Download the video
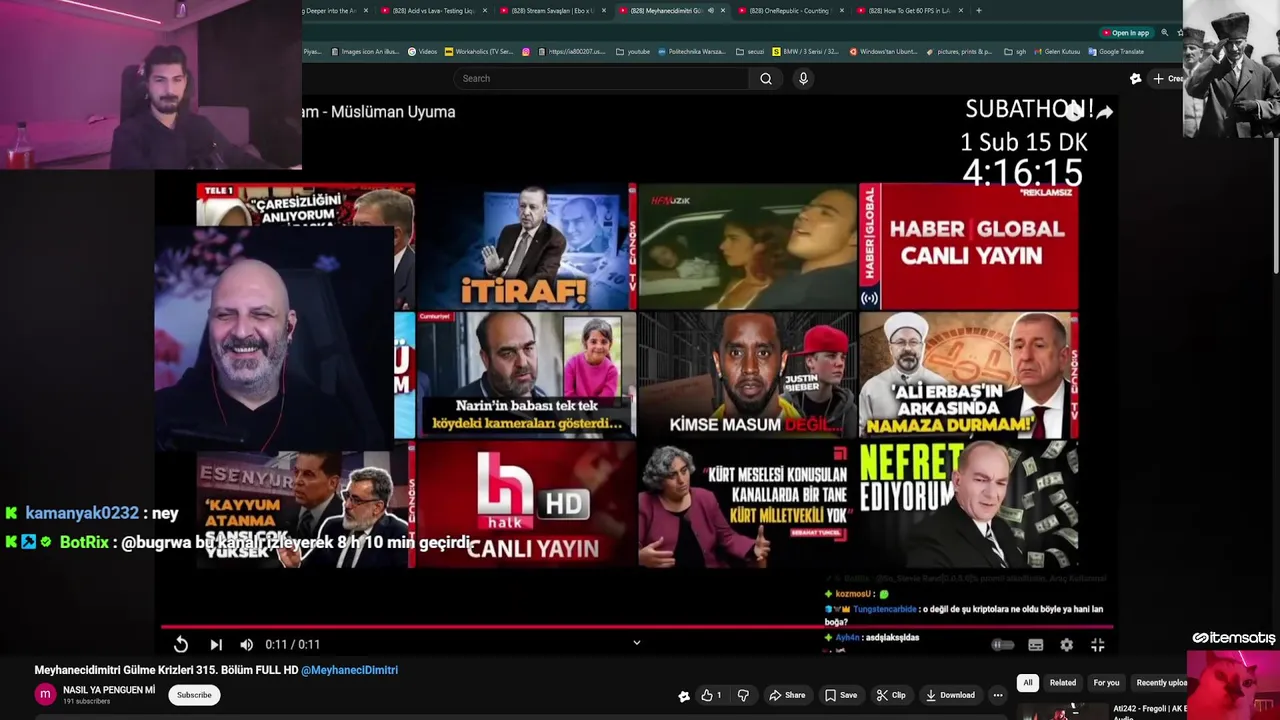The image size is (1280, 720). [x=950, y=695]
